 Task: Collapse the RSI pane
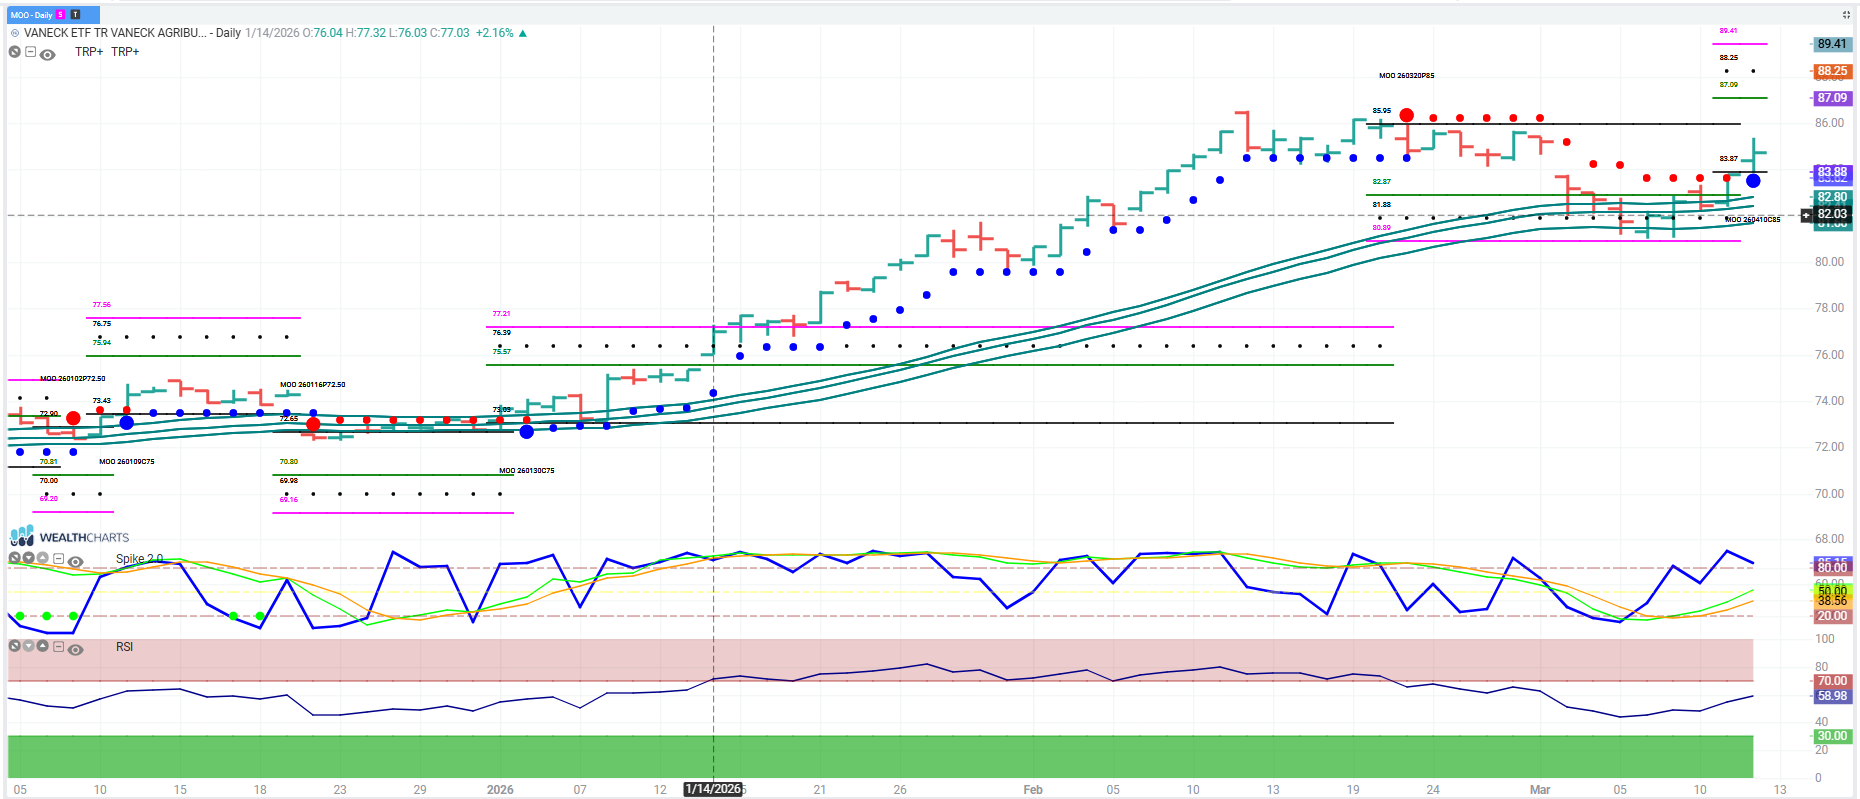(58, 647)
